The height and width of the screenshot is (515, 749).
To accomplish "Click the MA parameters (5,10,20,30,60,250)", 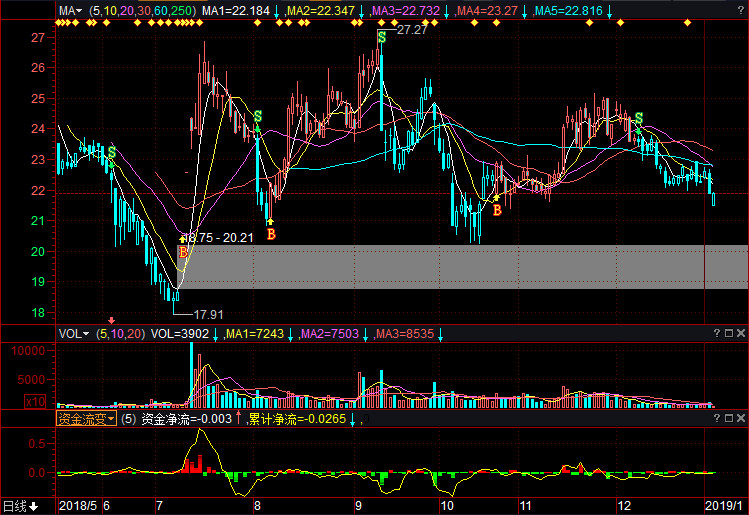I will (142, 11).
